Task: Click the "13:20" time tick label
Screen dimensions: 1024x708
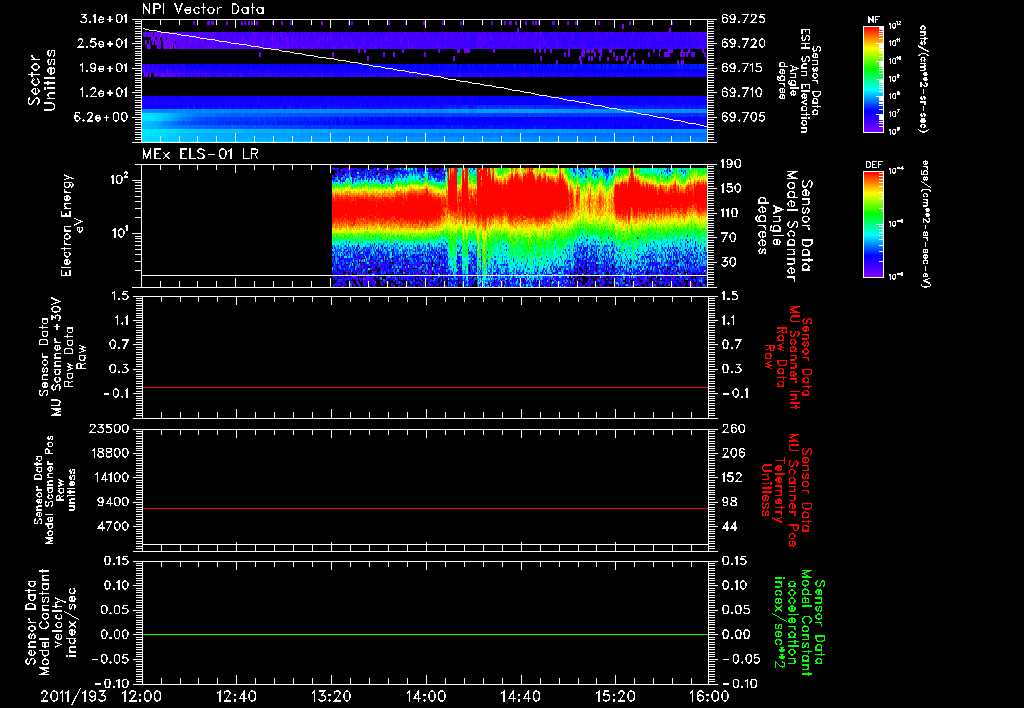Action: [x=331, y=696]
